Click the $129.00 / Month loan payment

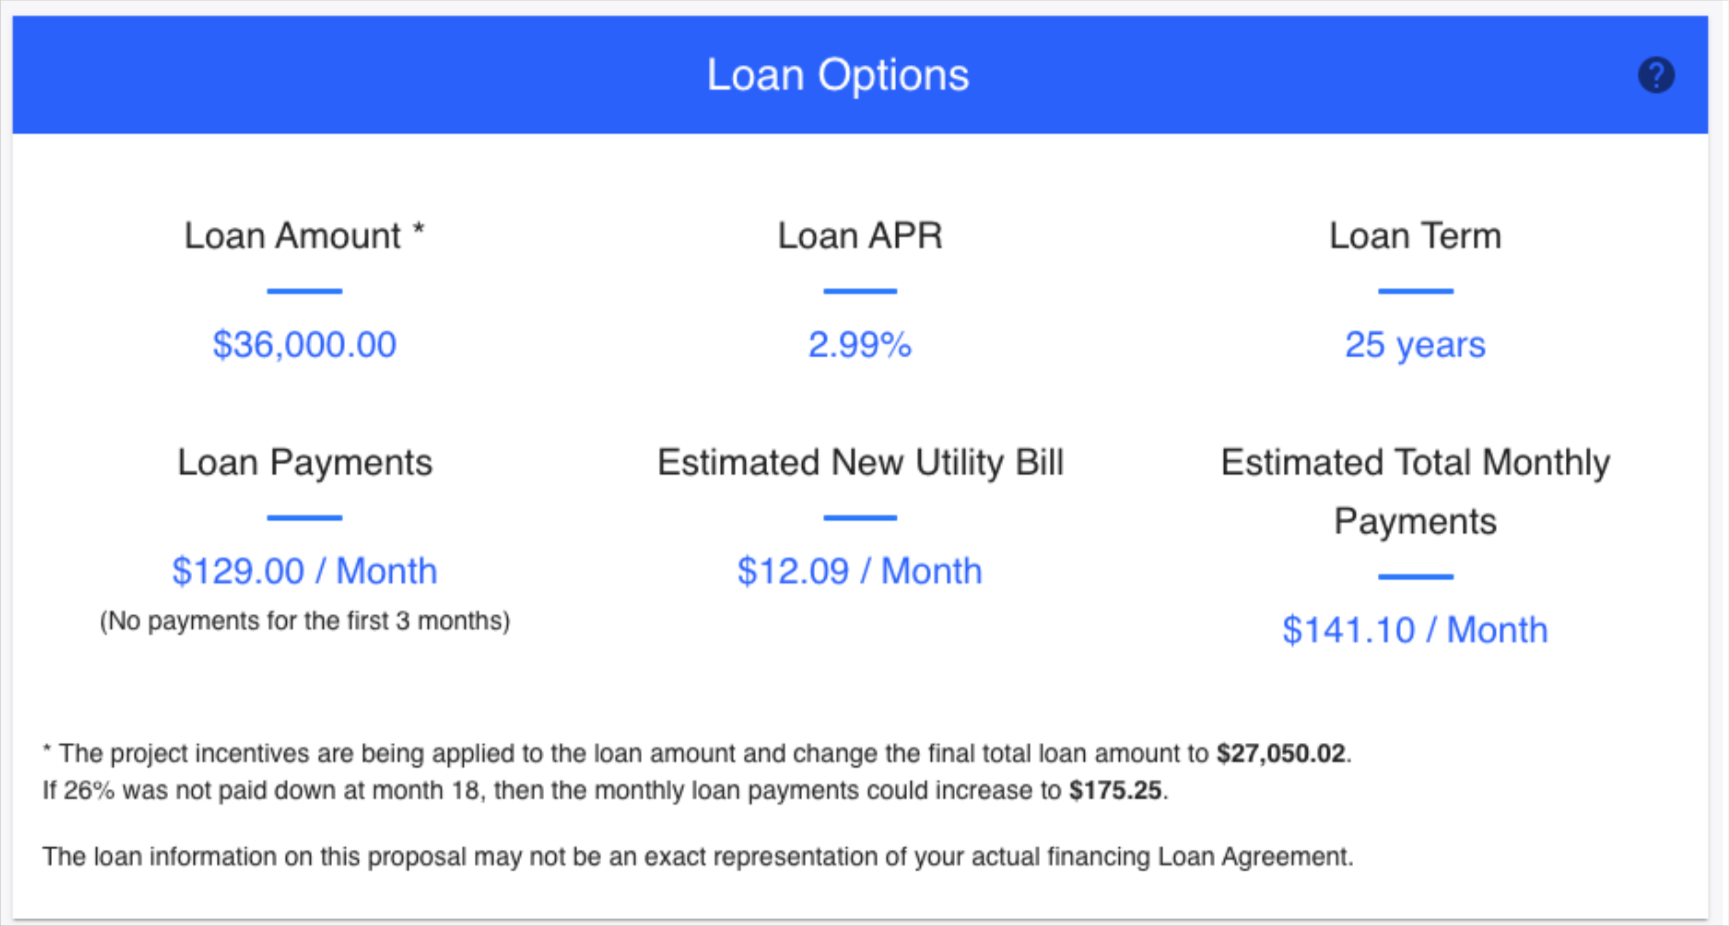[x=304, y=570]
